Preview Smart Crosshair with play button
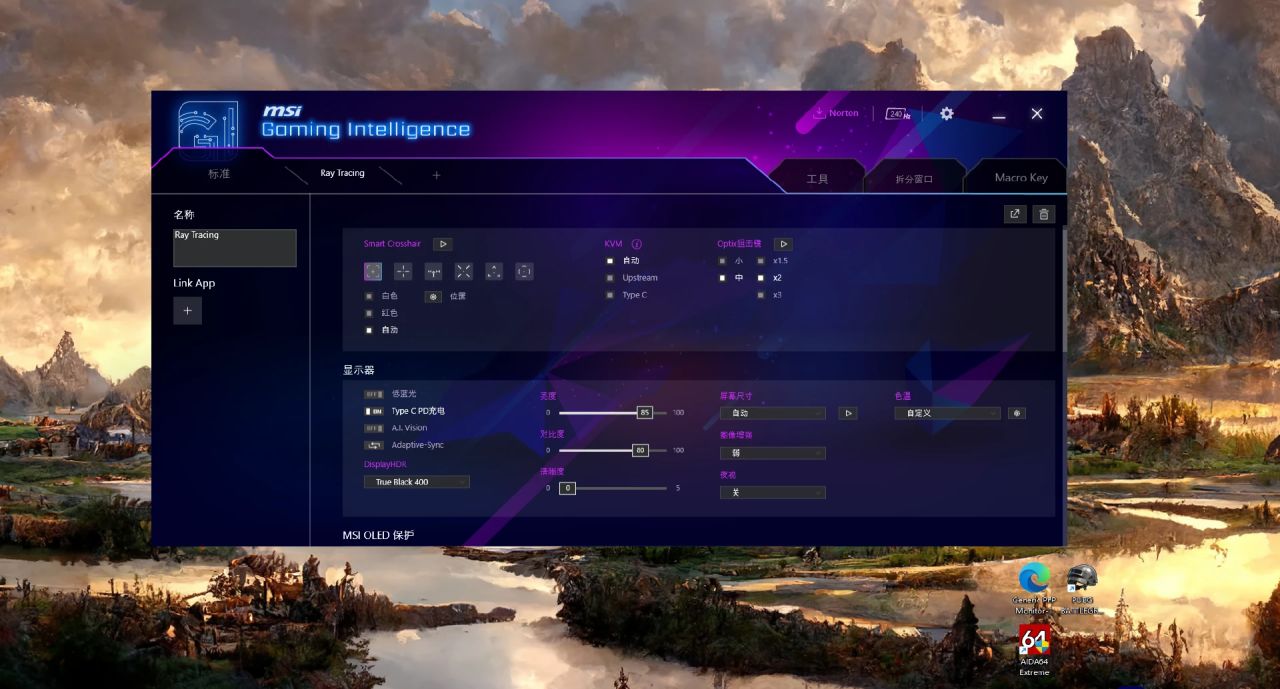This screenshot has height=689, width=1280. 443,244
